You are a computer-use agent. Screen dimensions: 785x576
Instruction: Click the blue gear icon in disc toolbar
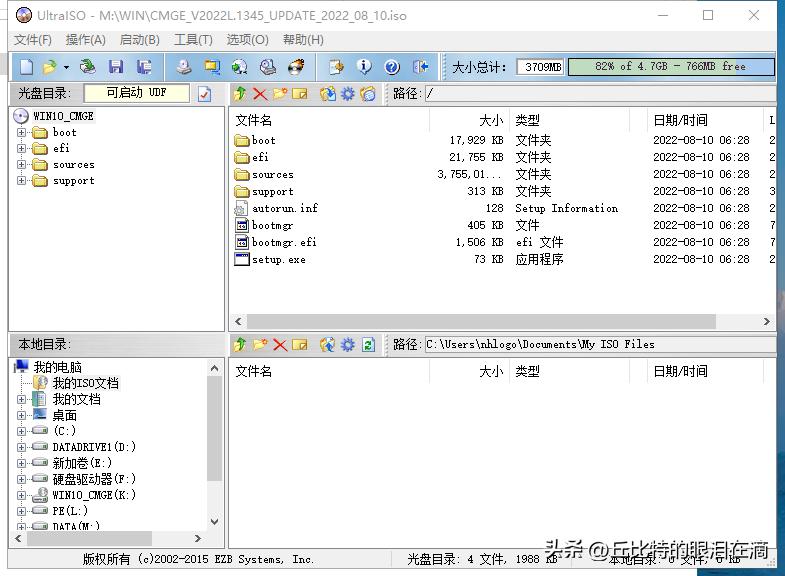tap(347, 94)
